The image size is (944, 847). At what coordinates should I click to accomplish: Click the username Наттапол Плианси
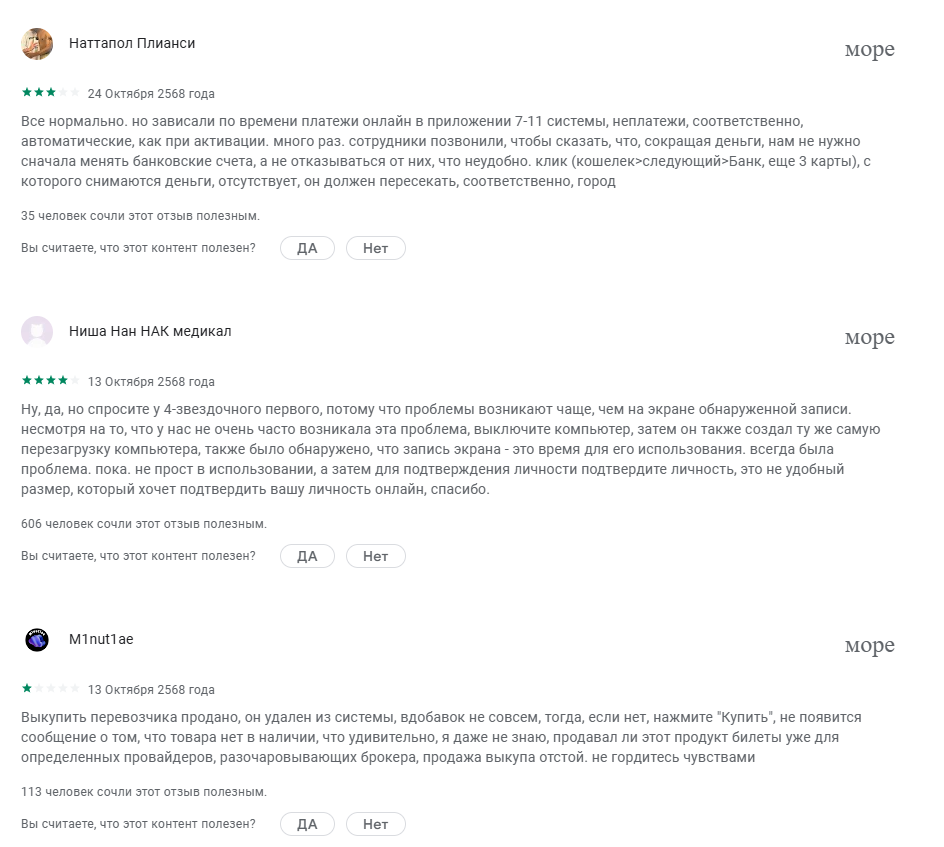pyautogui.click(x=132, y=43)
